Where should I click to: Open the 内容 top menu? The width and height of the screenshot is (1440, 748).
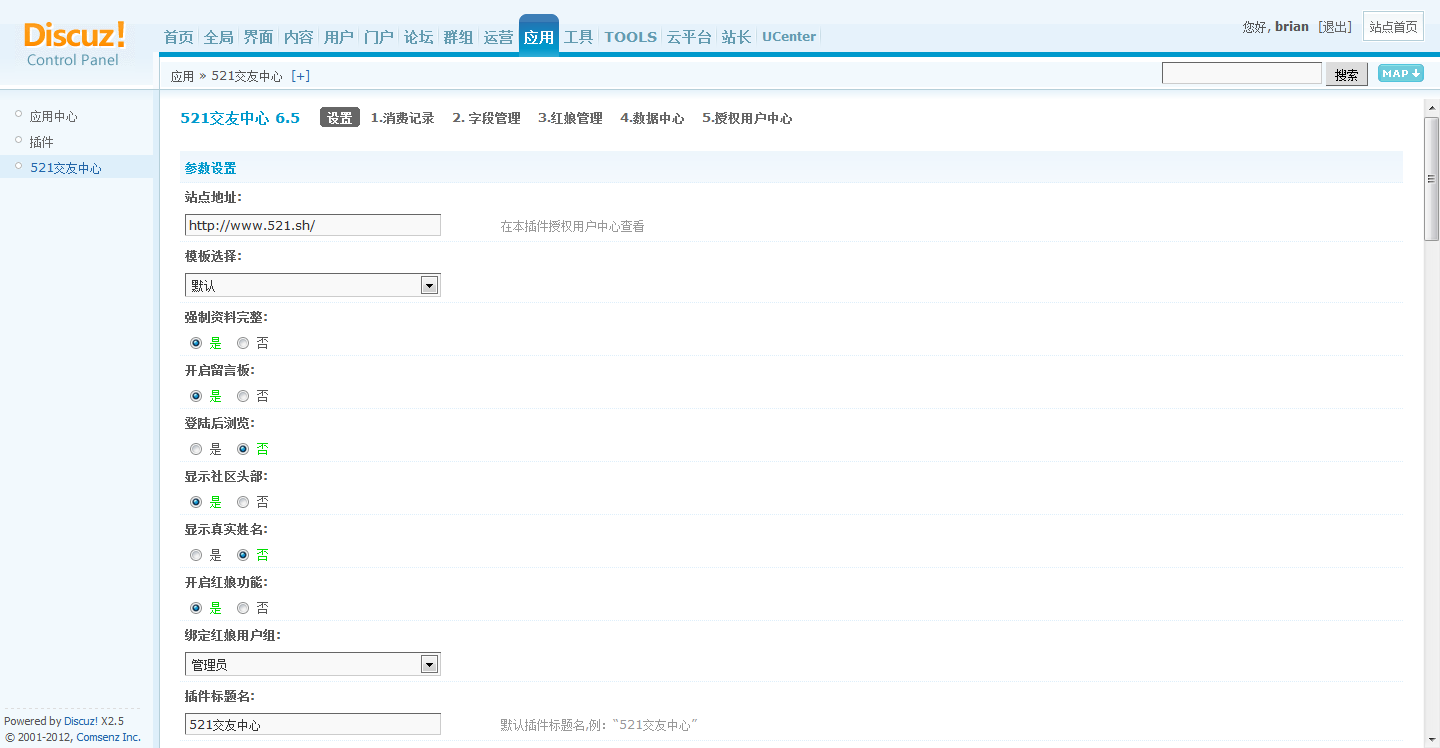(x=299, y=37)
